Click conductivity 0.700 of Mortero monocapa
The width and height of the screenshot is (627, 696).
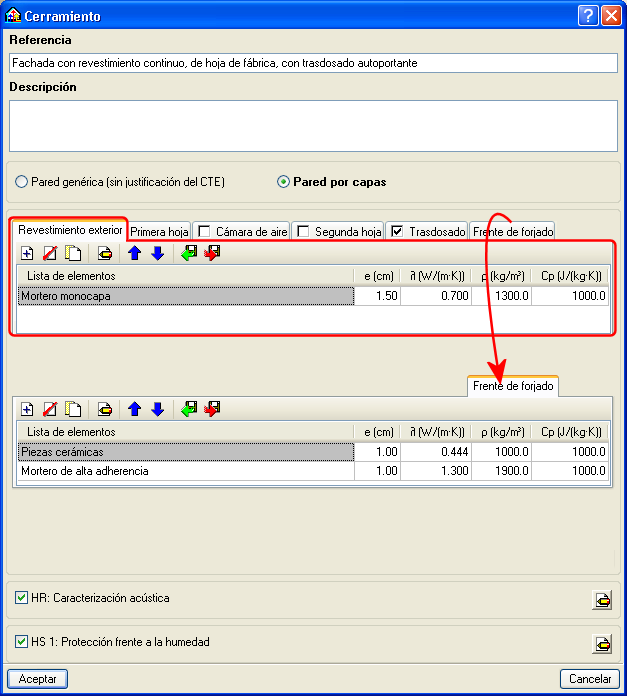coord(436,296)
